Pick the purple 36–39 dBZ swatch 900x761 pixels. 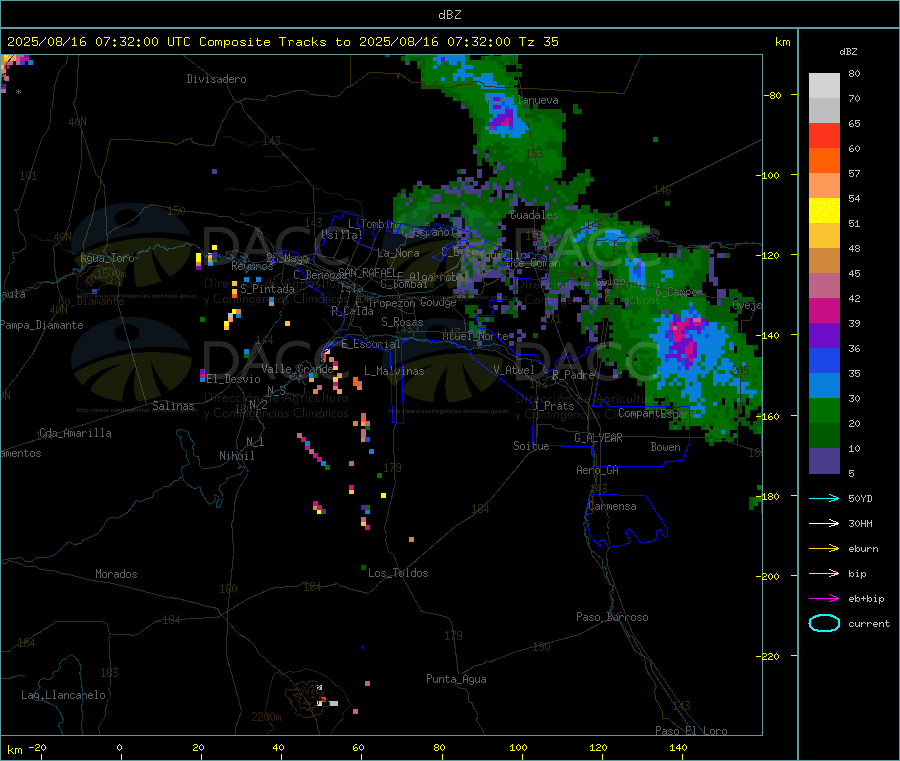coord(824,336)
